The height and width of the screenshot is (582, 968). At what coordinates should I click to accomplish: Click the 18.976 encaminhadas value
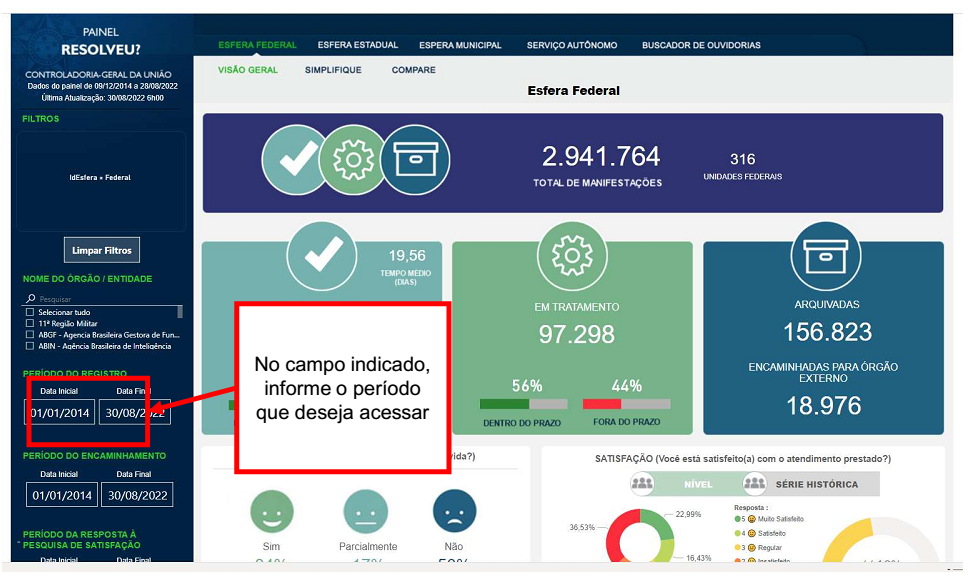(824, 405)
